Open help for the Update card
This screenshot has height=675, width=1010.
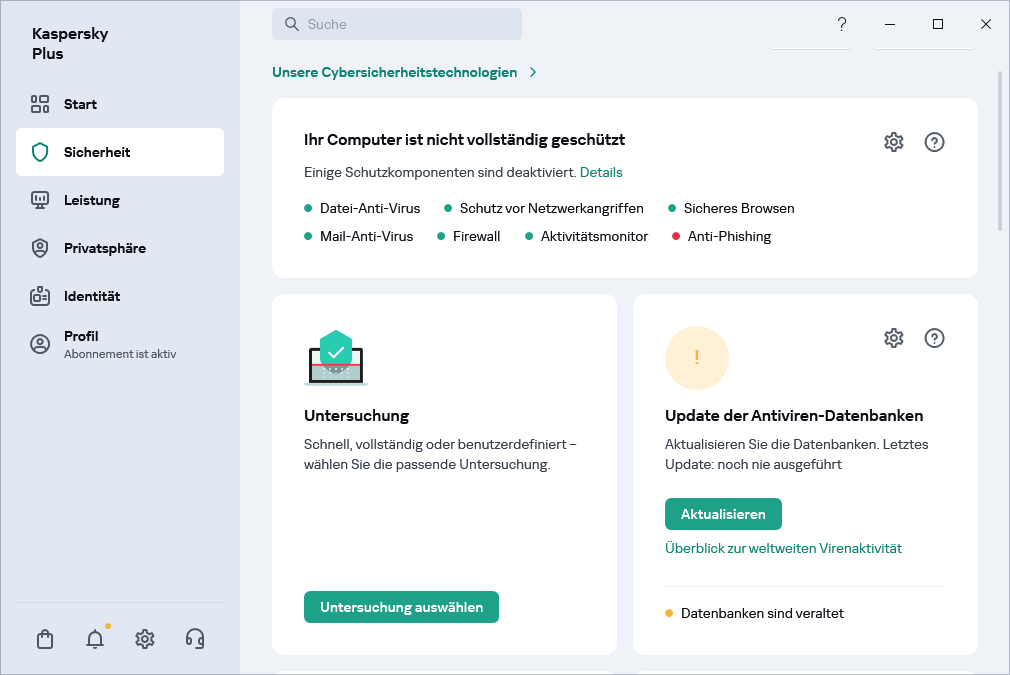pyautogui.click(x=934, y=338)
